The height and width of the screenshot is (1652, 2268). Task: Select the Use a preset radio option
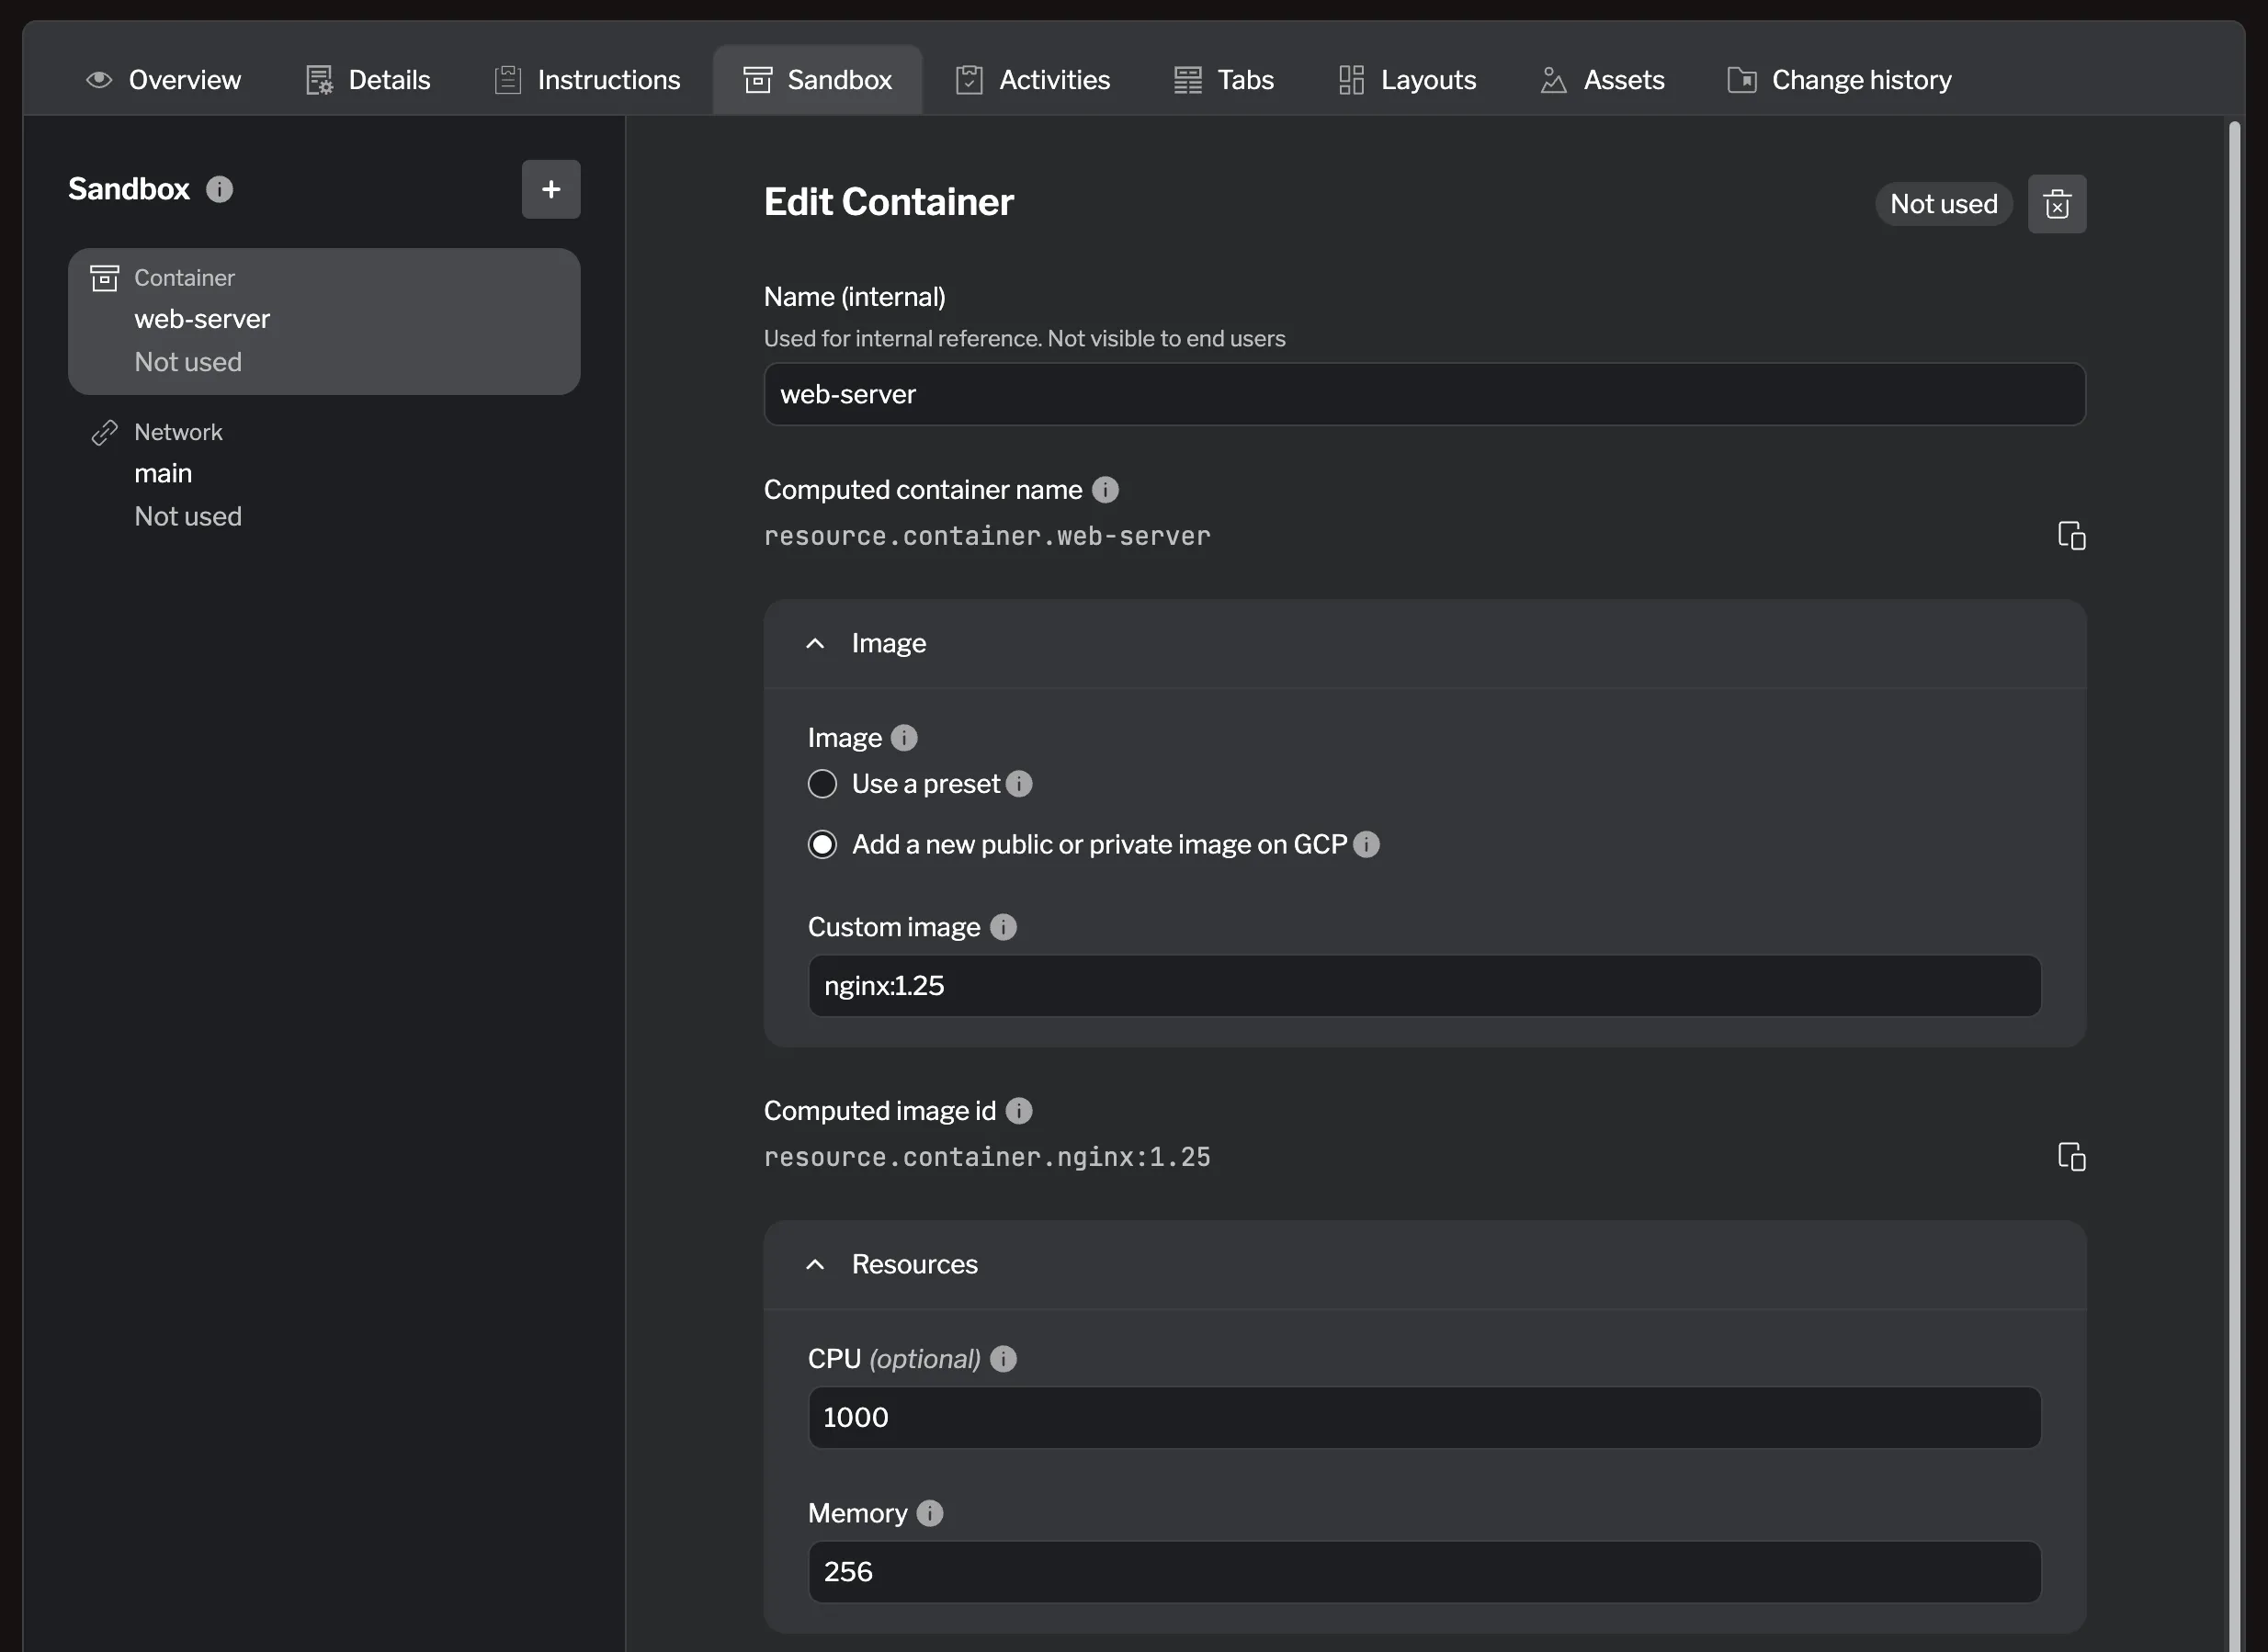[822, 784]
